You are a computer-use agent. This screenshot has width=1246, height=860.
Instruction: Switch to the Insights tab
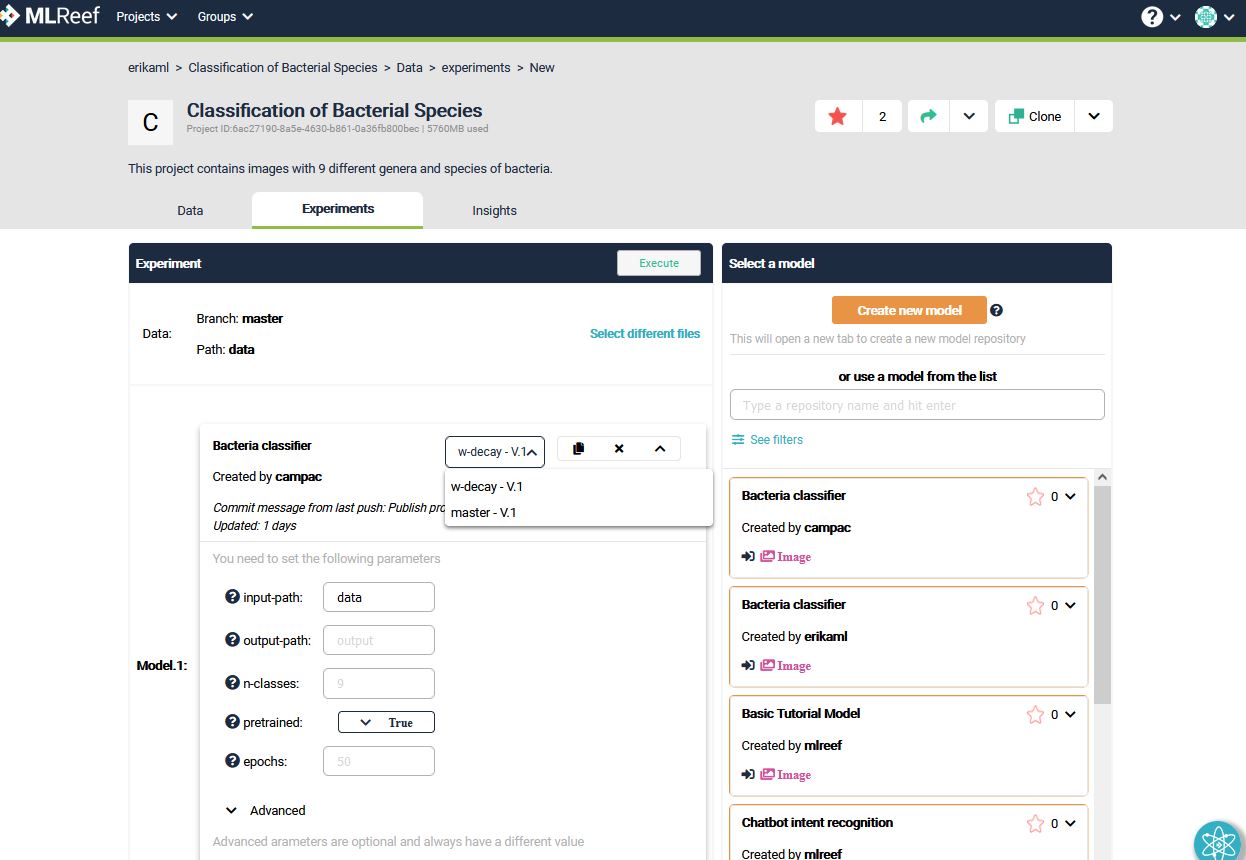pyautogui.click(x=494, y=210)
